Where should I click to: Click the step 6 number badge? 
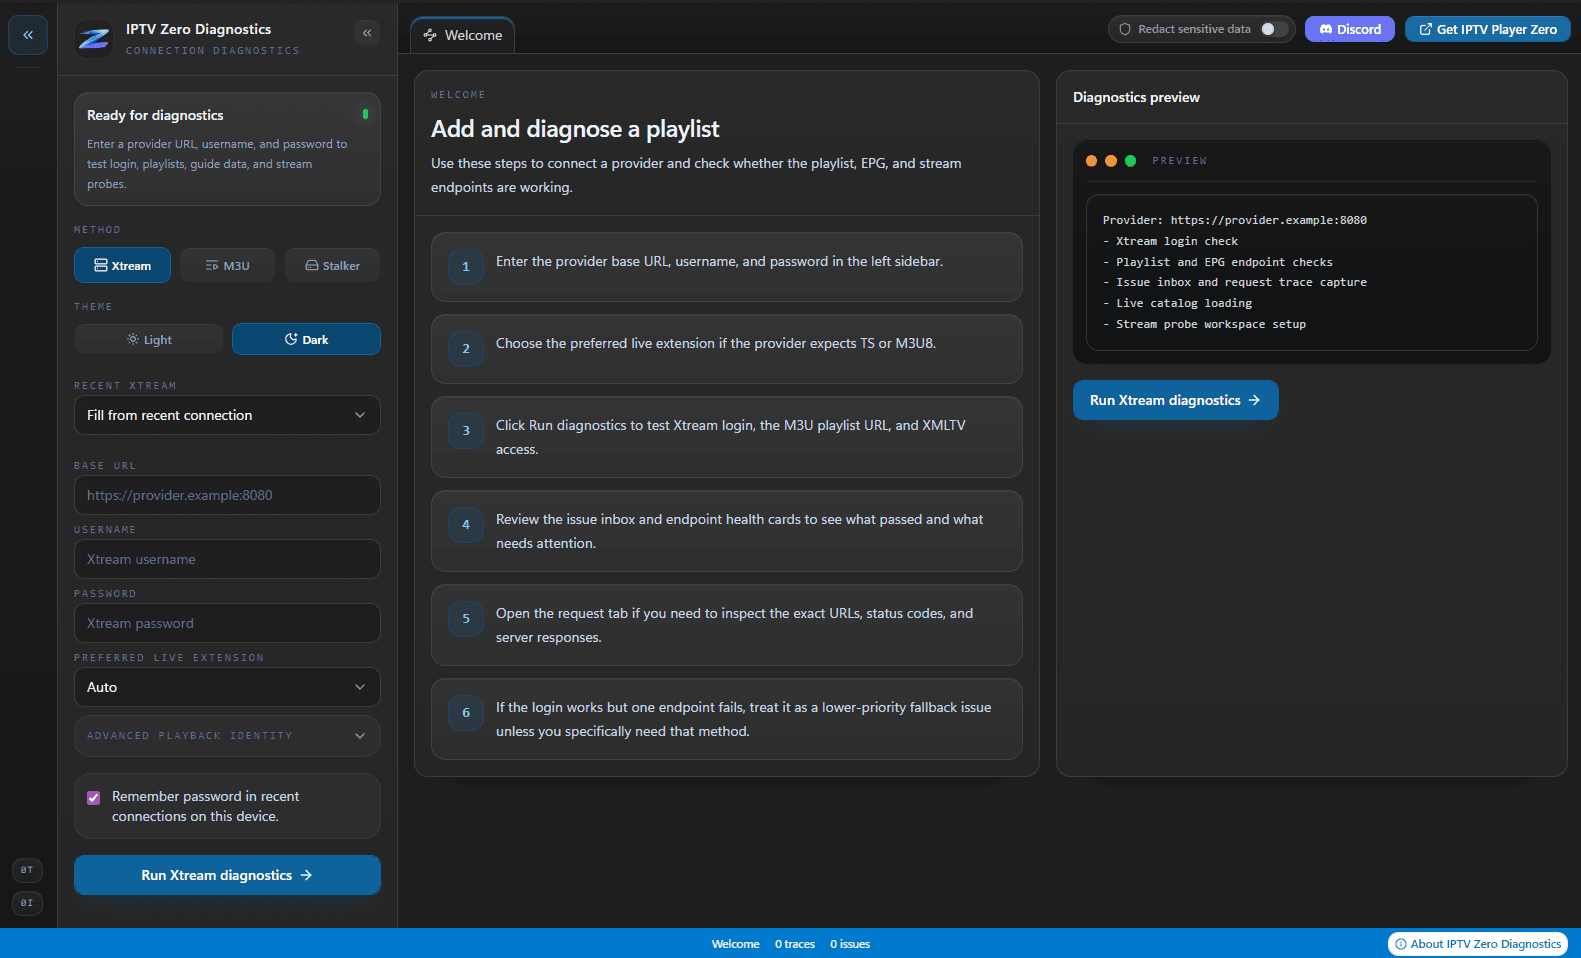[466, 713]
